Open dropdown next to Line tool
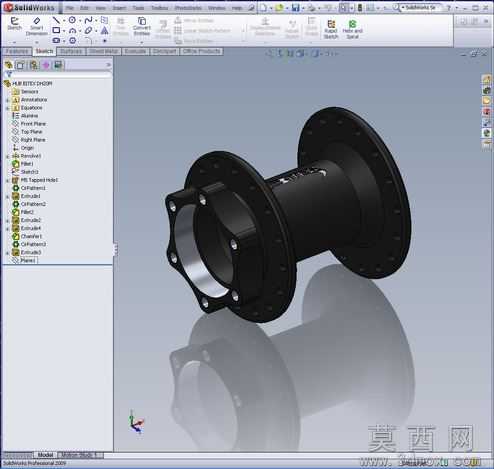Screen dimensions: 494x469 pyautogui.click(x=64, y=21)
